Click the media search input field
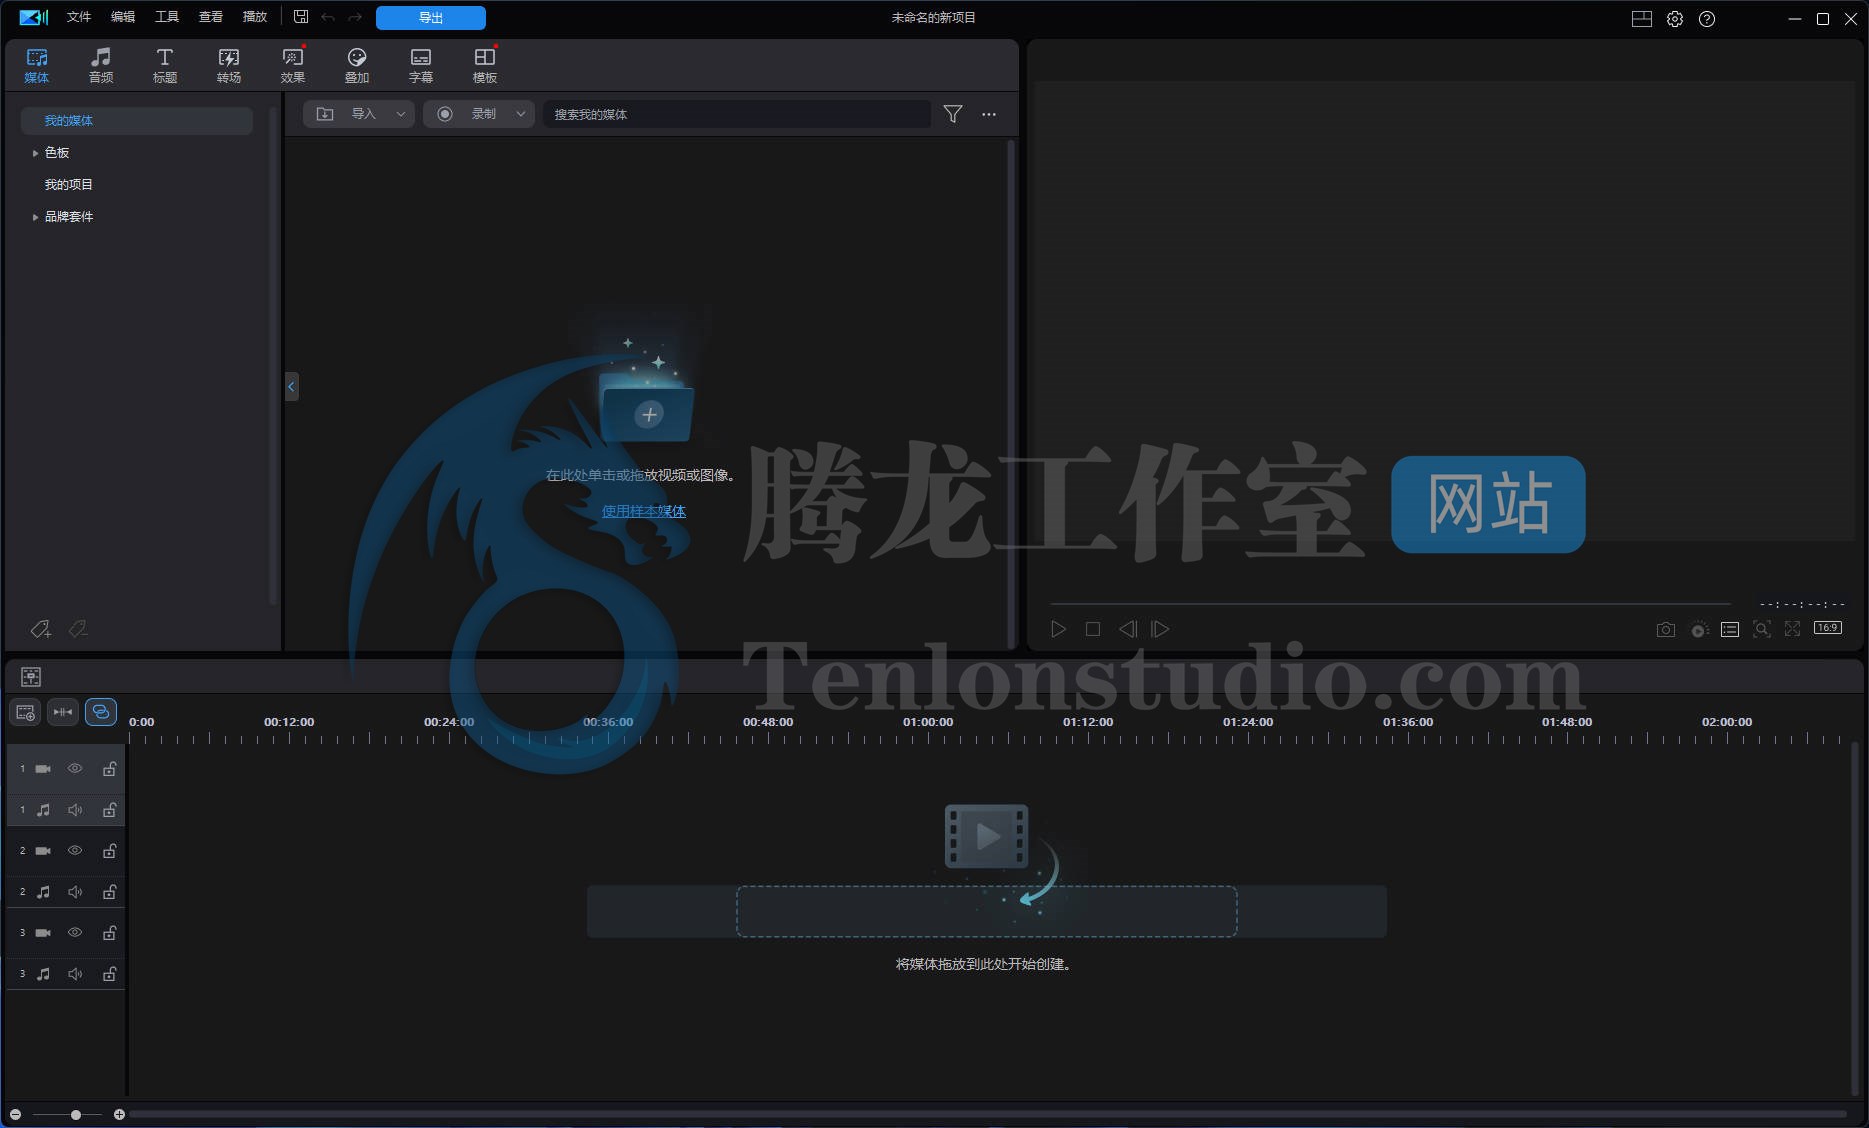Screen dimensions: 1869x1128 click(x=736, y=114)
